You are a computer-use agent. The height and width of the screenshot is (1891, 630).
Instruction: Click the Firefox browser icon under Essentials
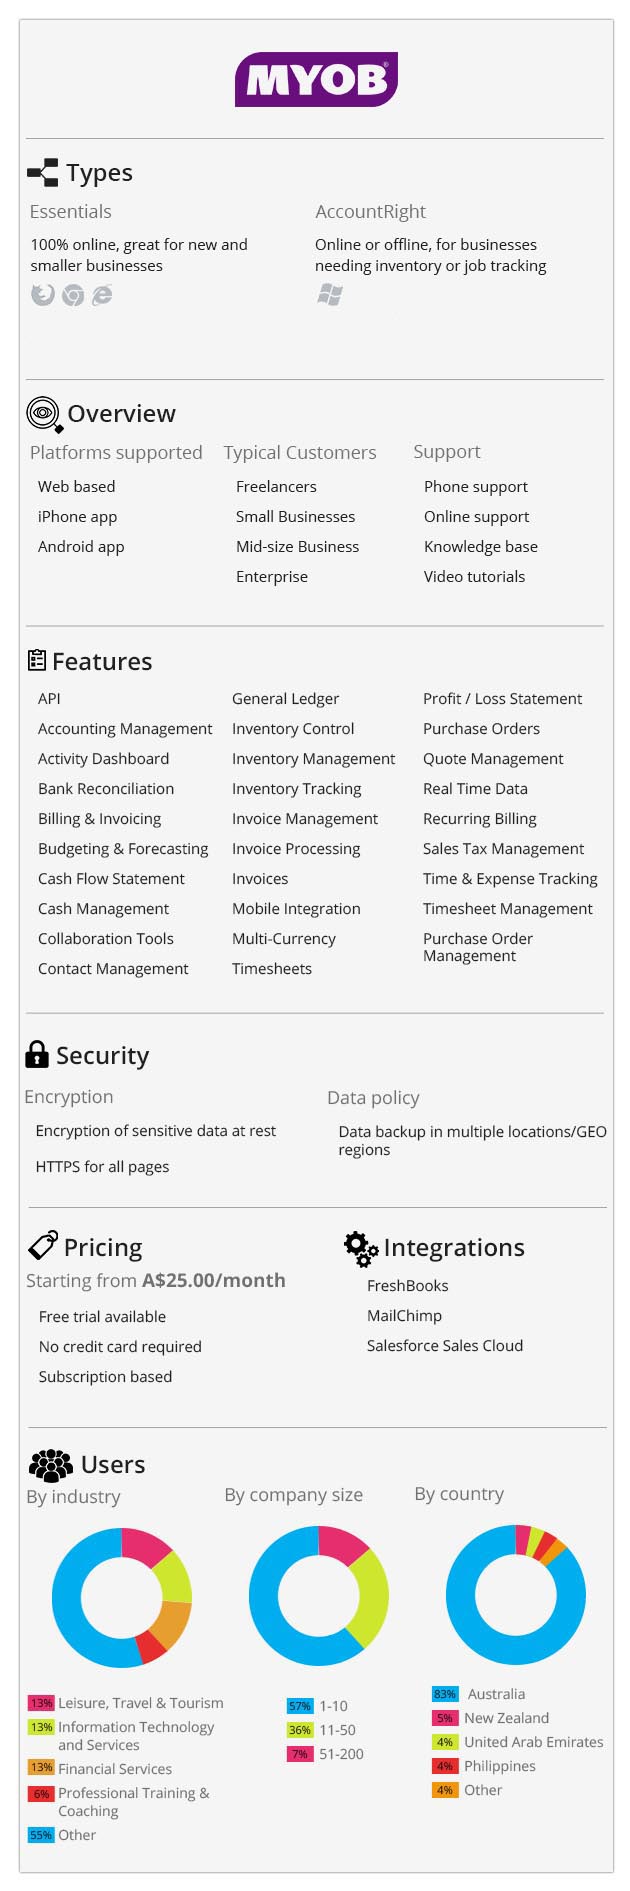[x=42, y=294]
